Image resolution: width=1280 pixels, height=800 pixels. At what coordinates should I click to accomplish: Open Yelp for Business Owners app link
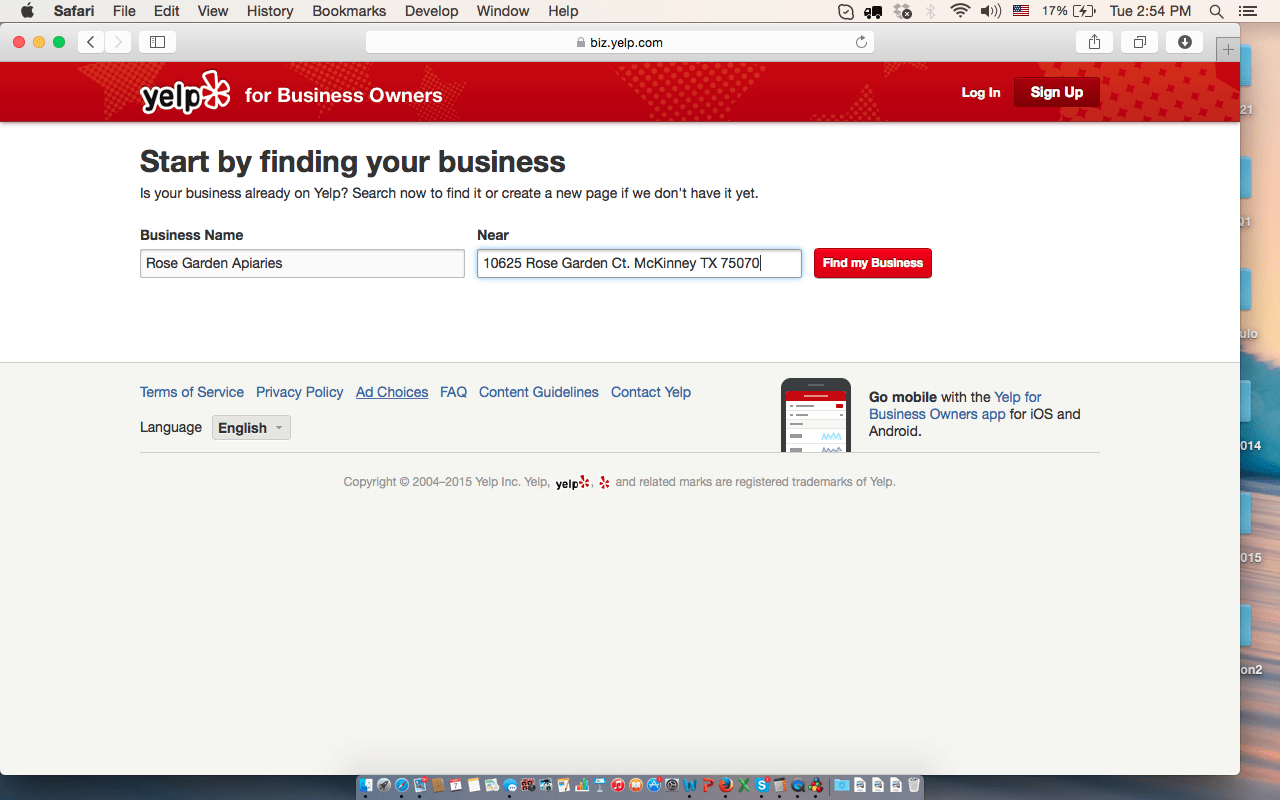[955, 405]
